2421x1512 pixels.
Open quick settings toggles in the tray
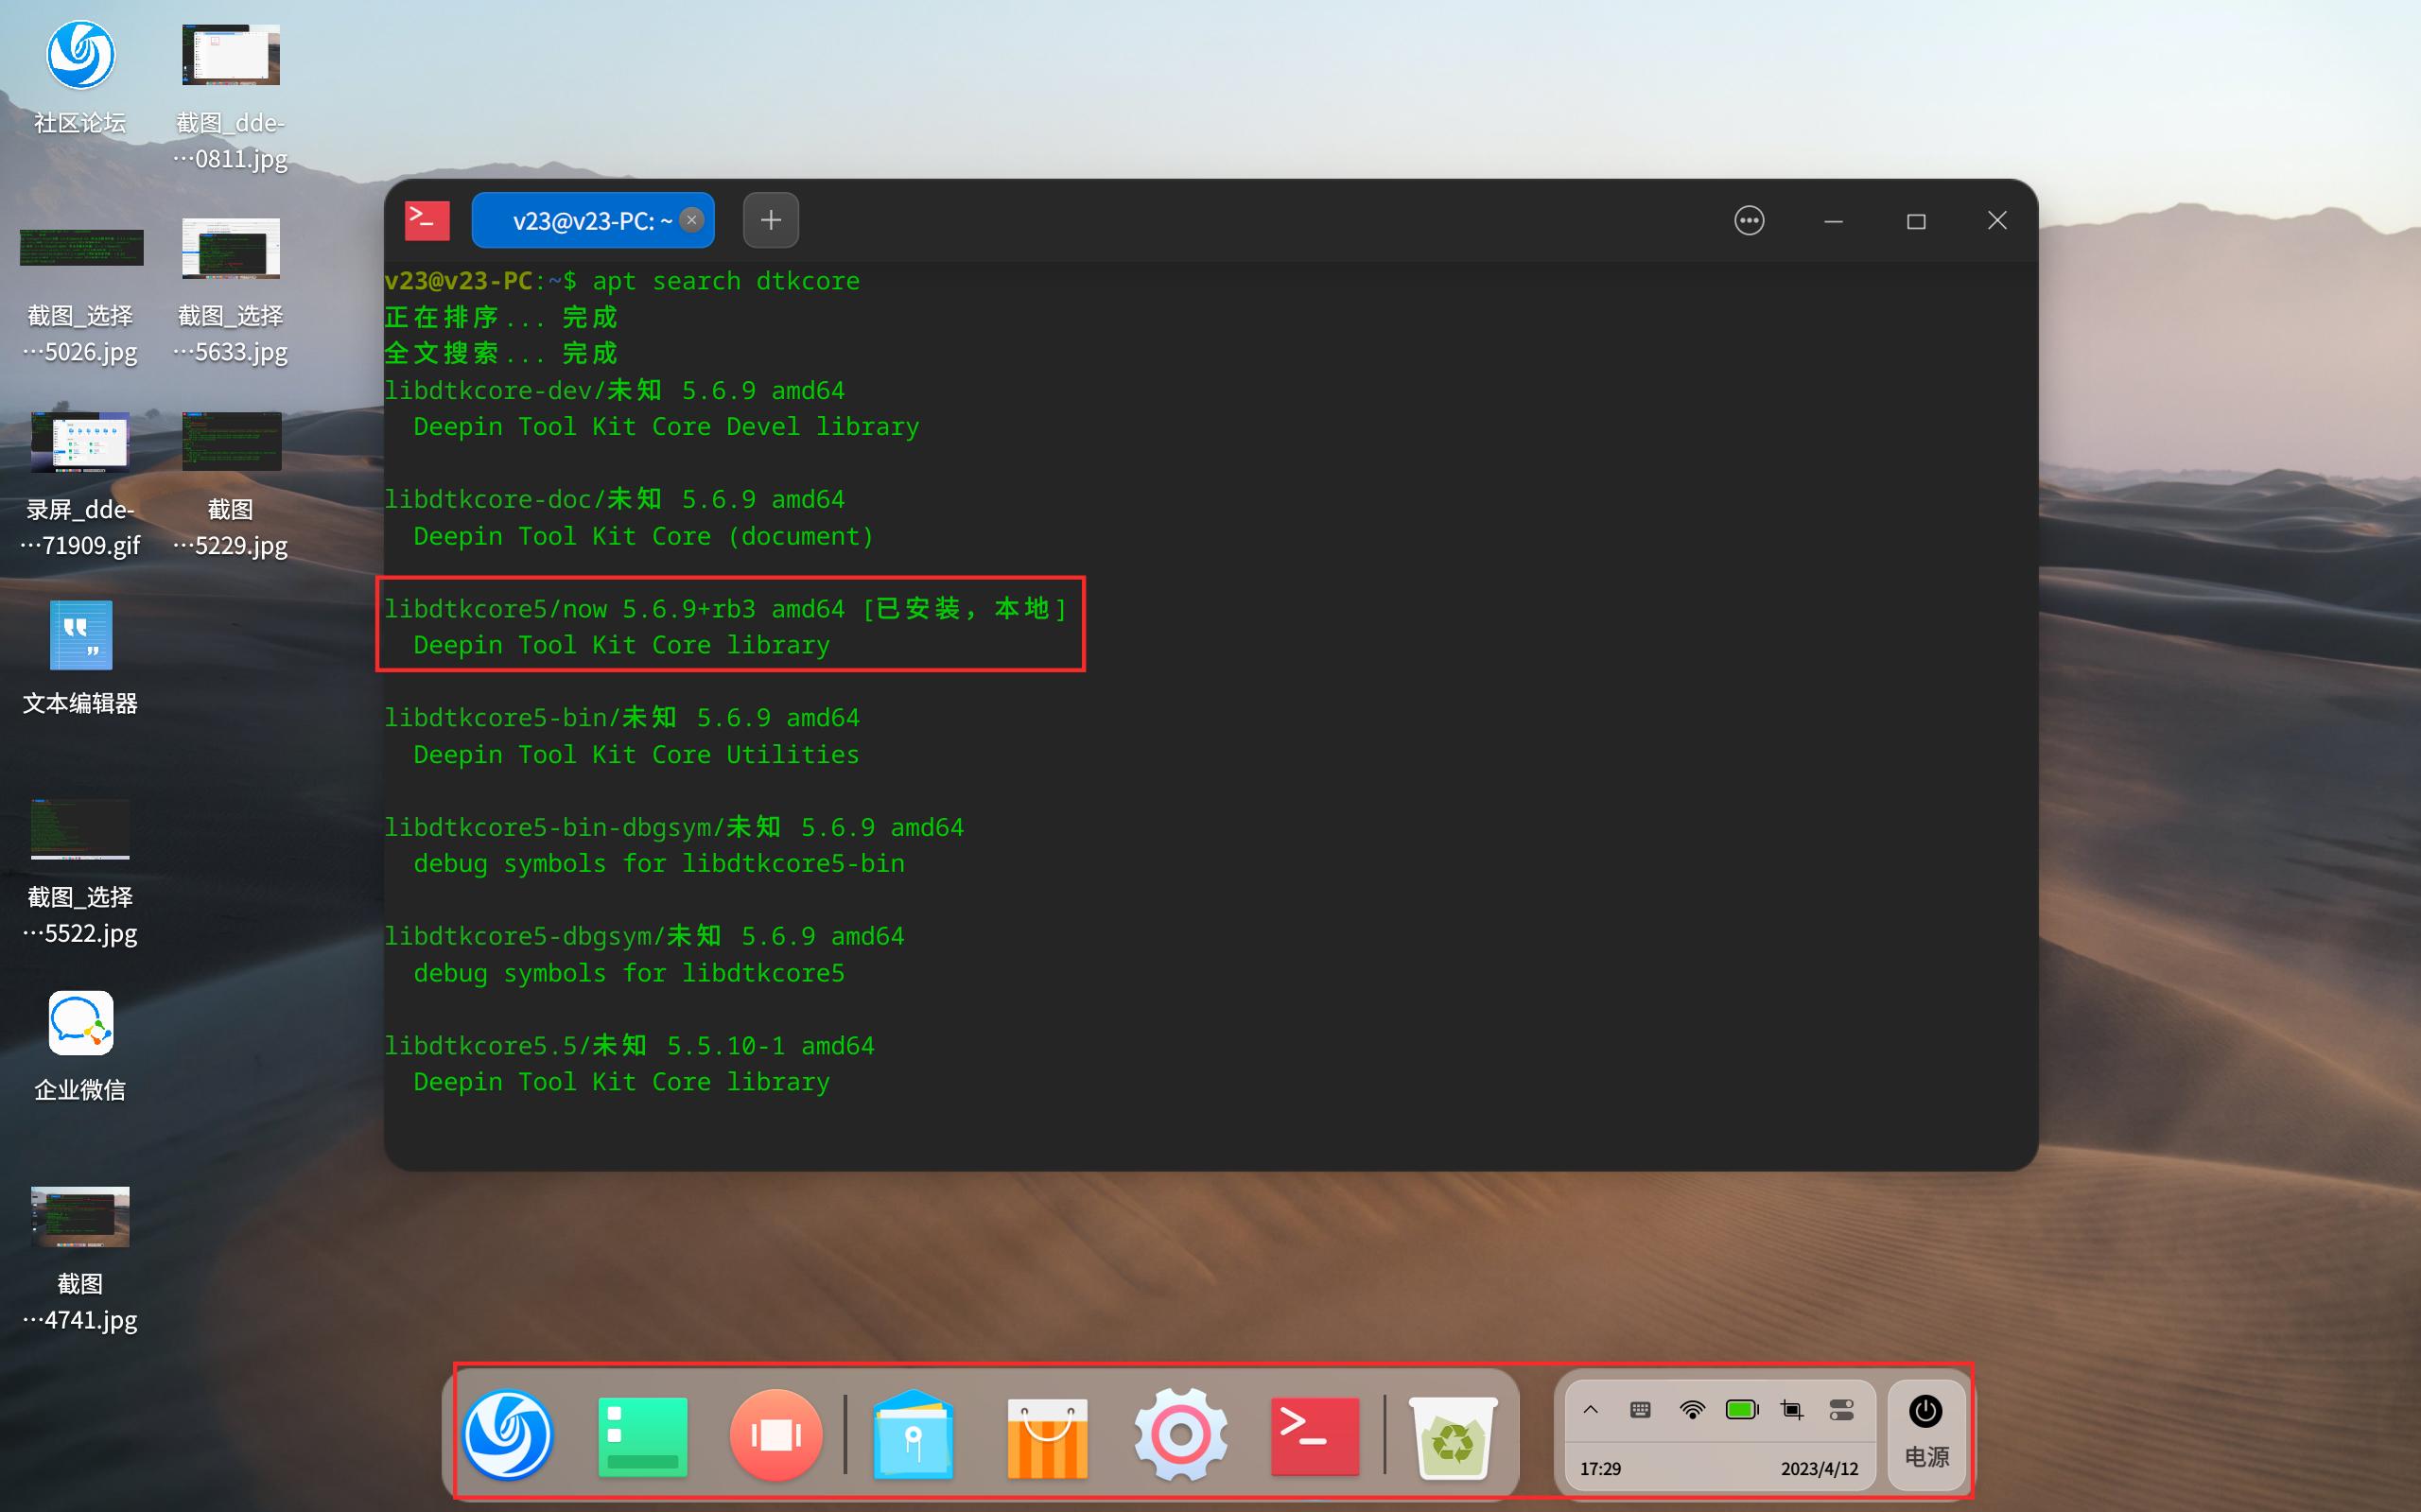coord(1841,1408)
